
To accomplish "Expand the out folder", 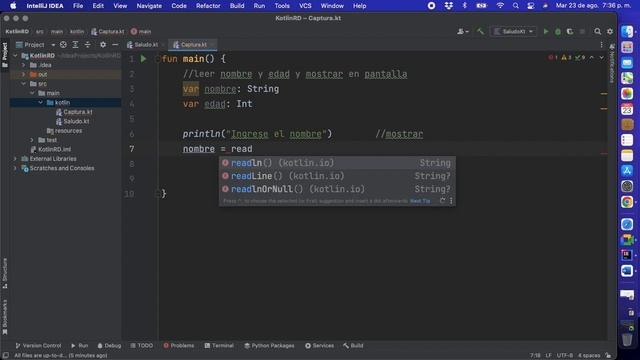I will pyautogui.click(x=24, y=74).
